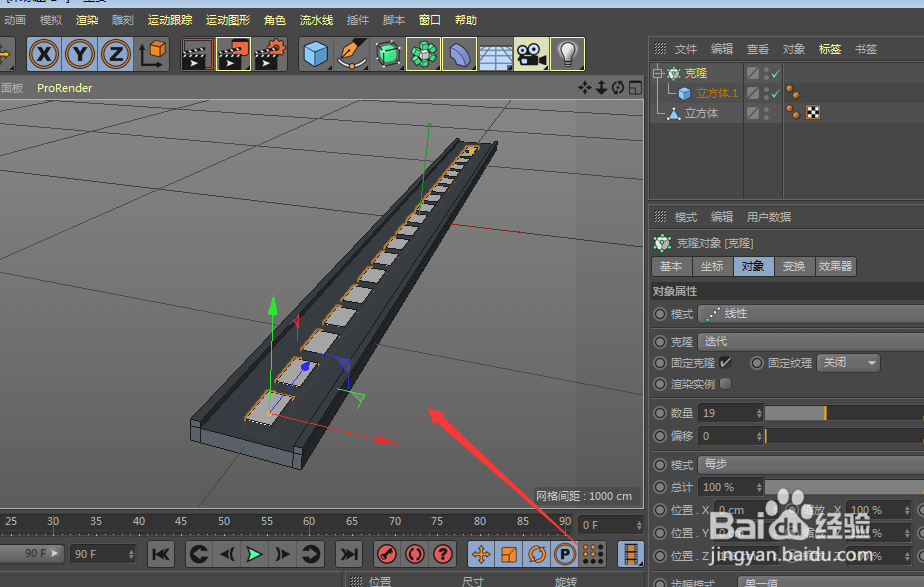The height and width of the screenshot is (587, 924).
Task: Click the camera icon in the toolbar
Action: tap(532, 54)
